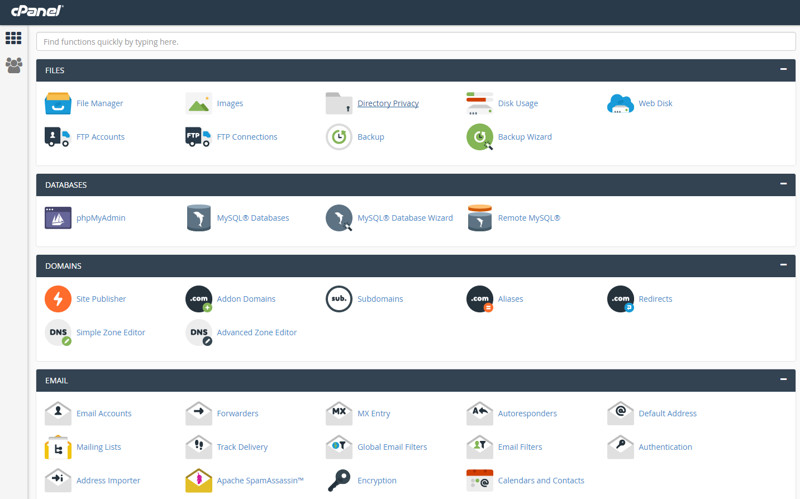800x499 pixels.
Task: Go to the Track Delivery link
Action: click(x=242, y=447)
